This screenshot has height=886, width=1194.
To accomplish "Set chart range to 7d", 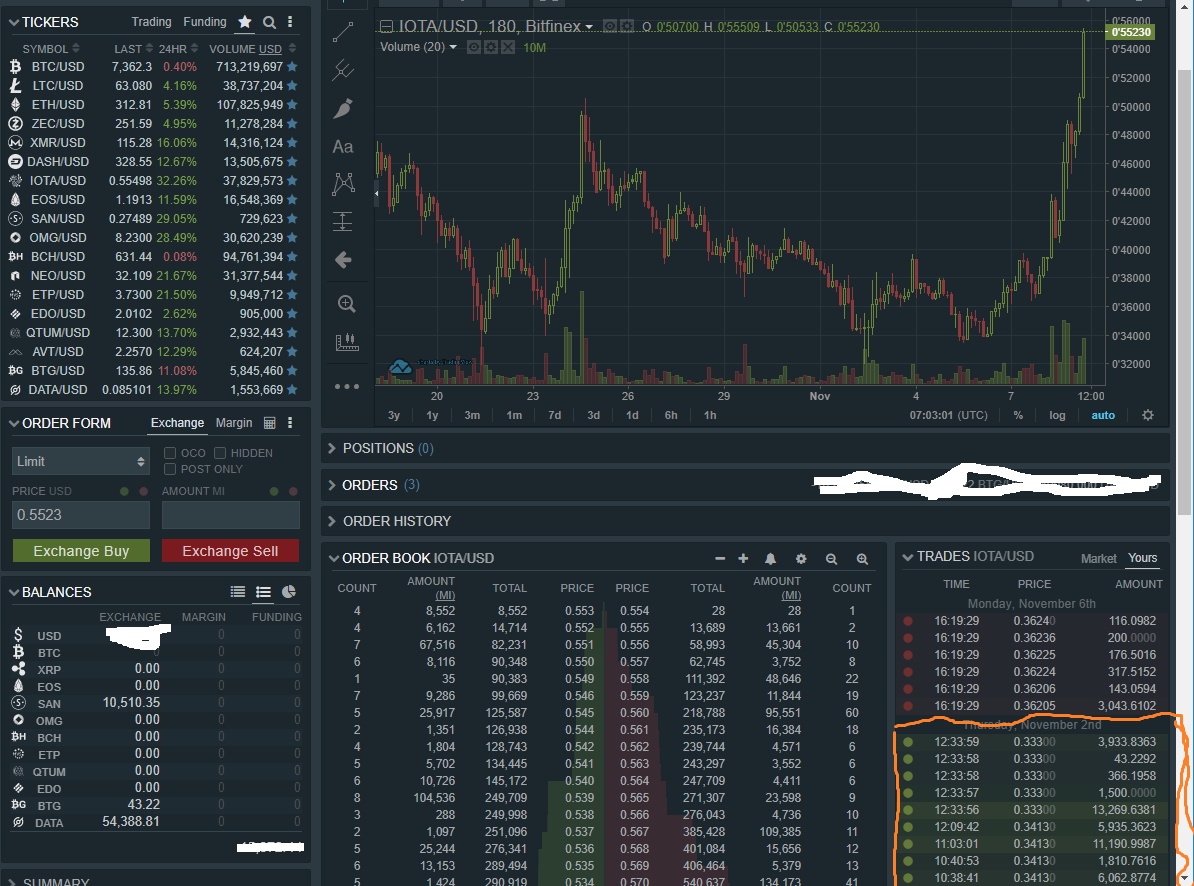I will tap(554, 415).
